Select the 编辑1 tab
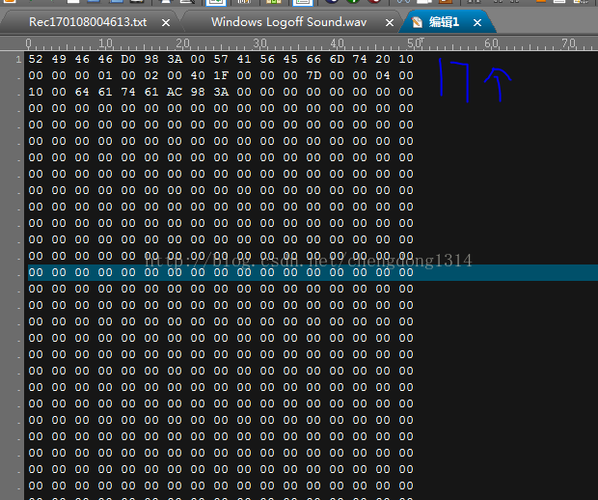The image size is (598, 500). pos(444,22)
